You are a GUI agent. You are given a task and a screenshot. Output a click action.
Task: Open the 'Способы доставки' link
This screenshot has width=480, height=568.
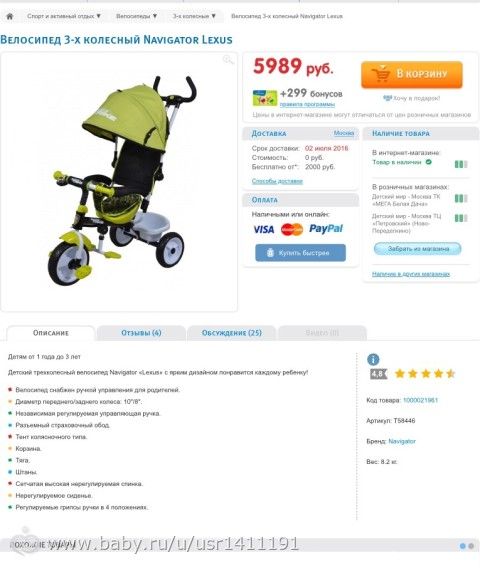tap(277, 181)
